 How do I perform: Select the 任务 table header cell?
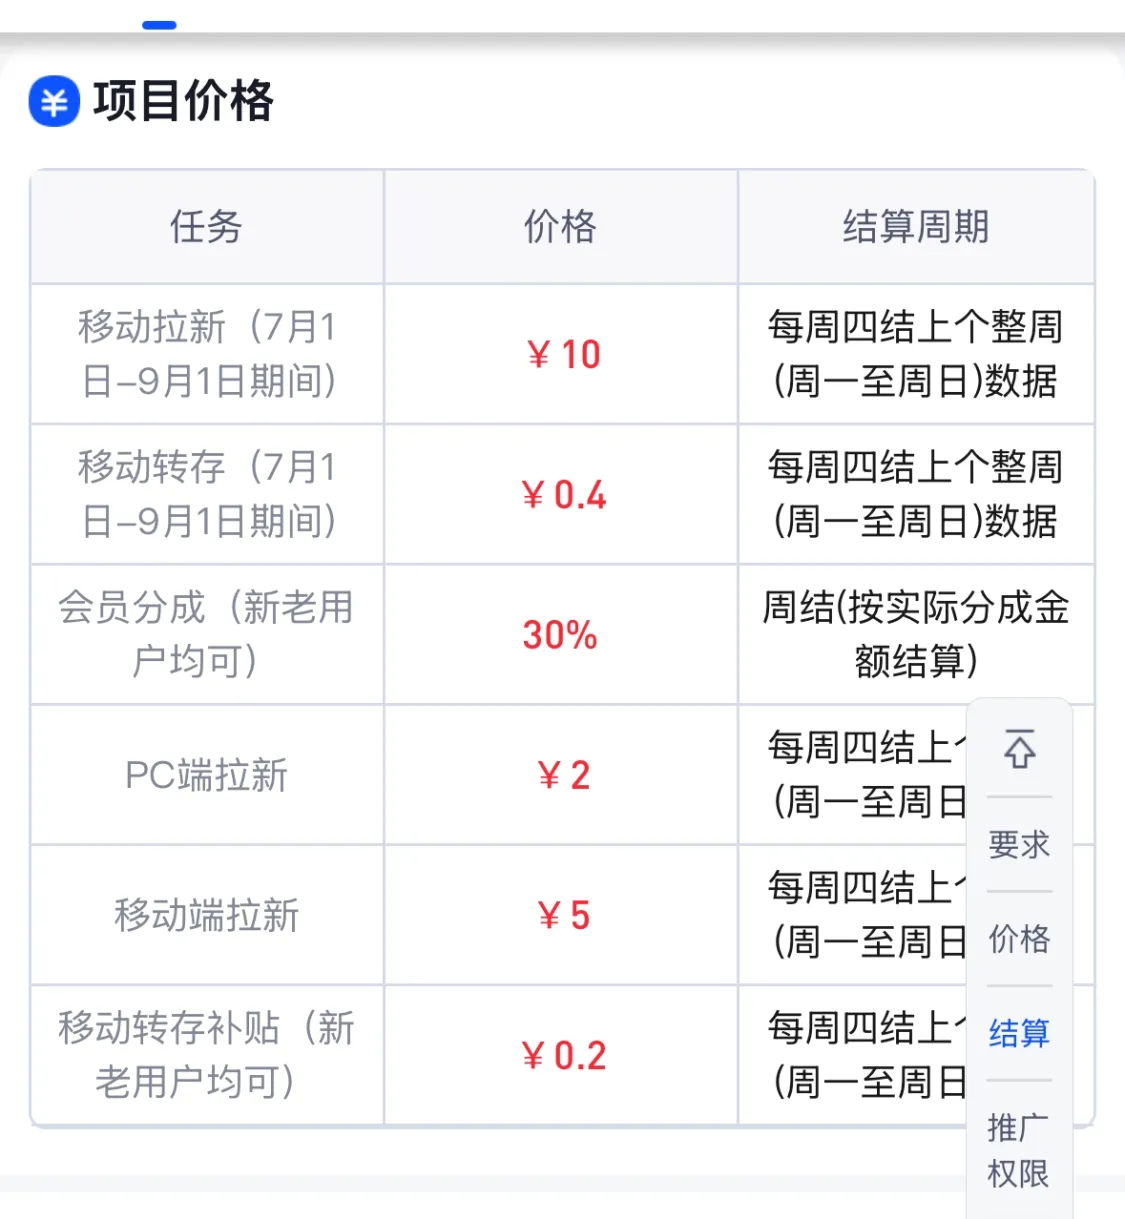tap(206, 228)
